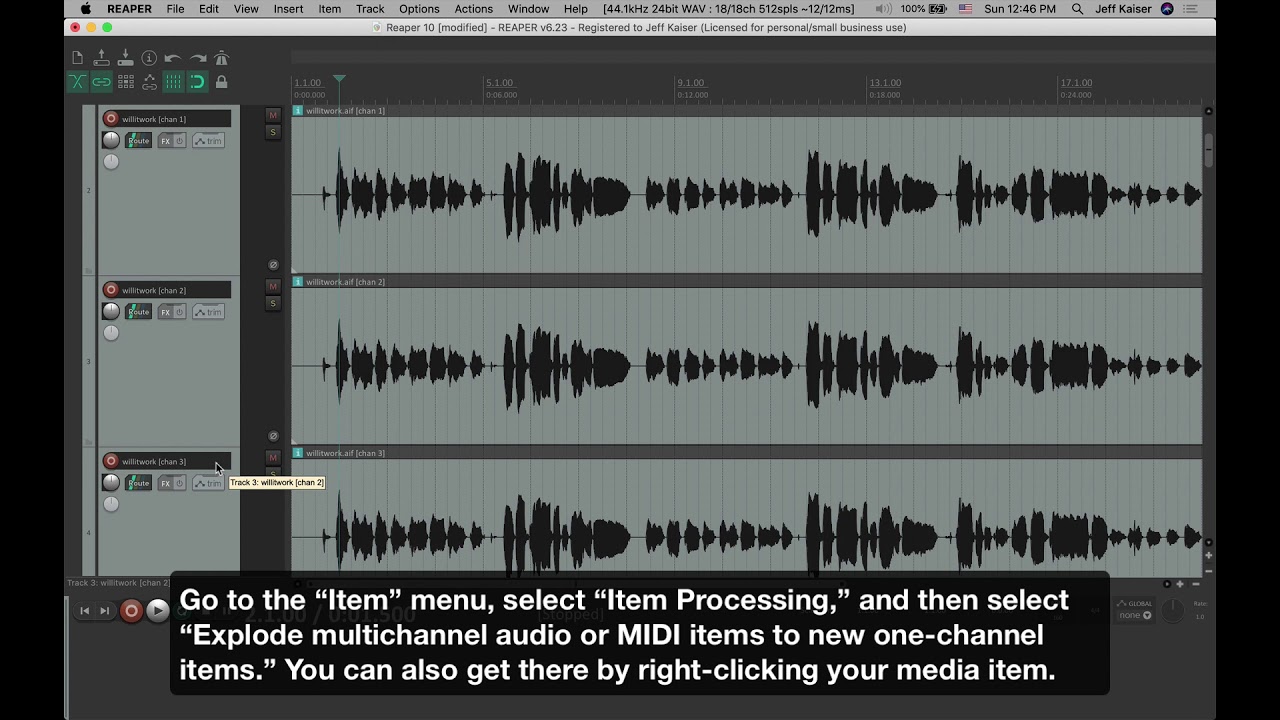Open the Options menu
Image resolution: width=1280 pixels, height=720 pixels.
(x=419, y=9)
